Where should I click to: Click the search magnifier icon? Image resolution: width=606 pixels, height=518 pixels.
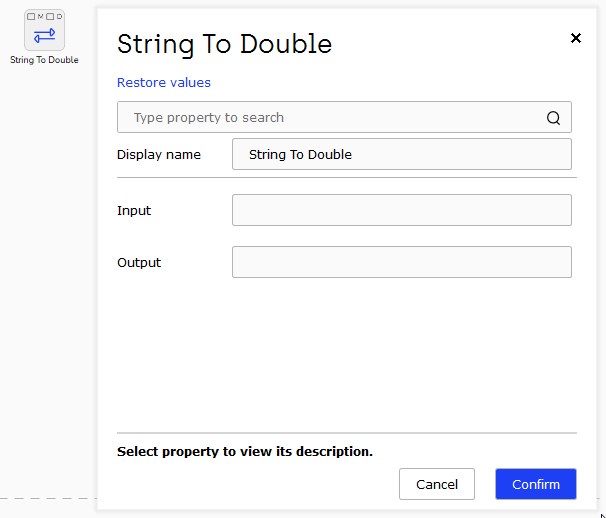tap(553, 118)
